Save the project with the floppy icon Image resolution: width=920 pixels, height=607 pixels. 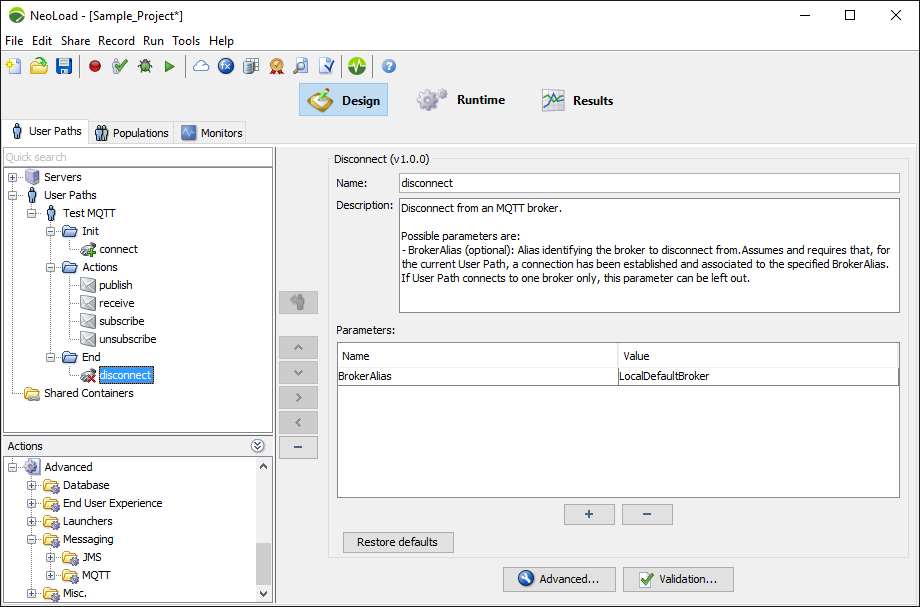[64, 66]
